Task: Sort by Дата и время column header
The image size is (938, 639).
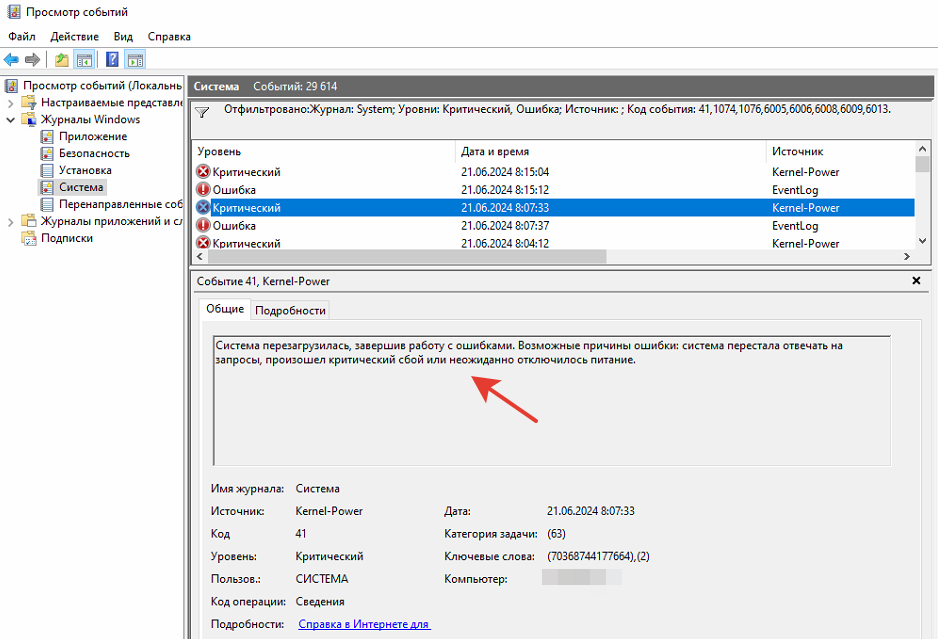Action: click(x=611, y=151)
